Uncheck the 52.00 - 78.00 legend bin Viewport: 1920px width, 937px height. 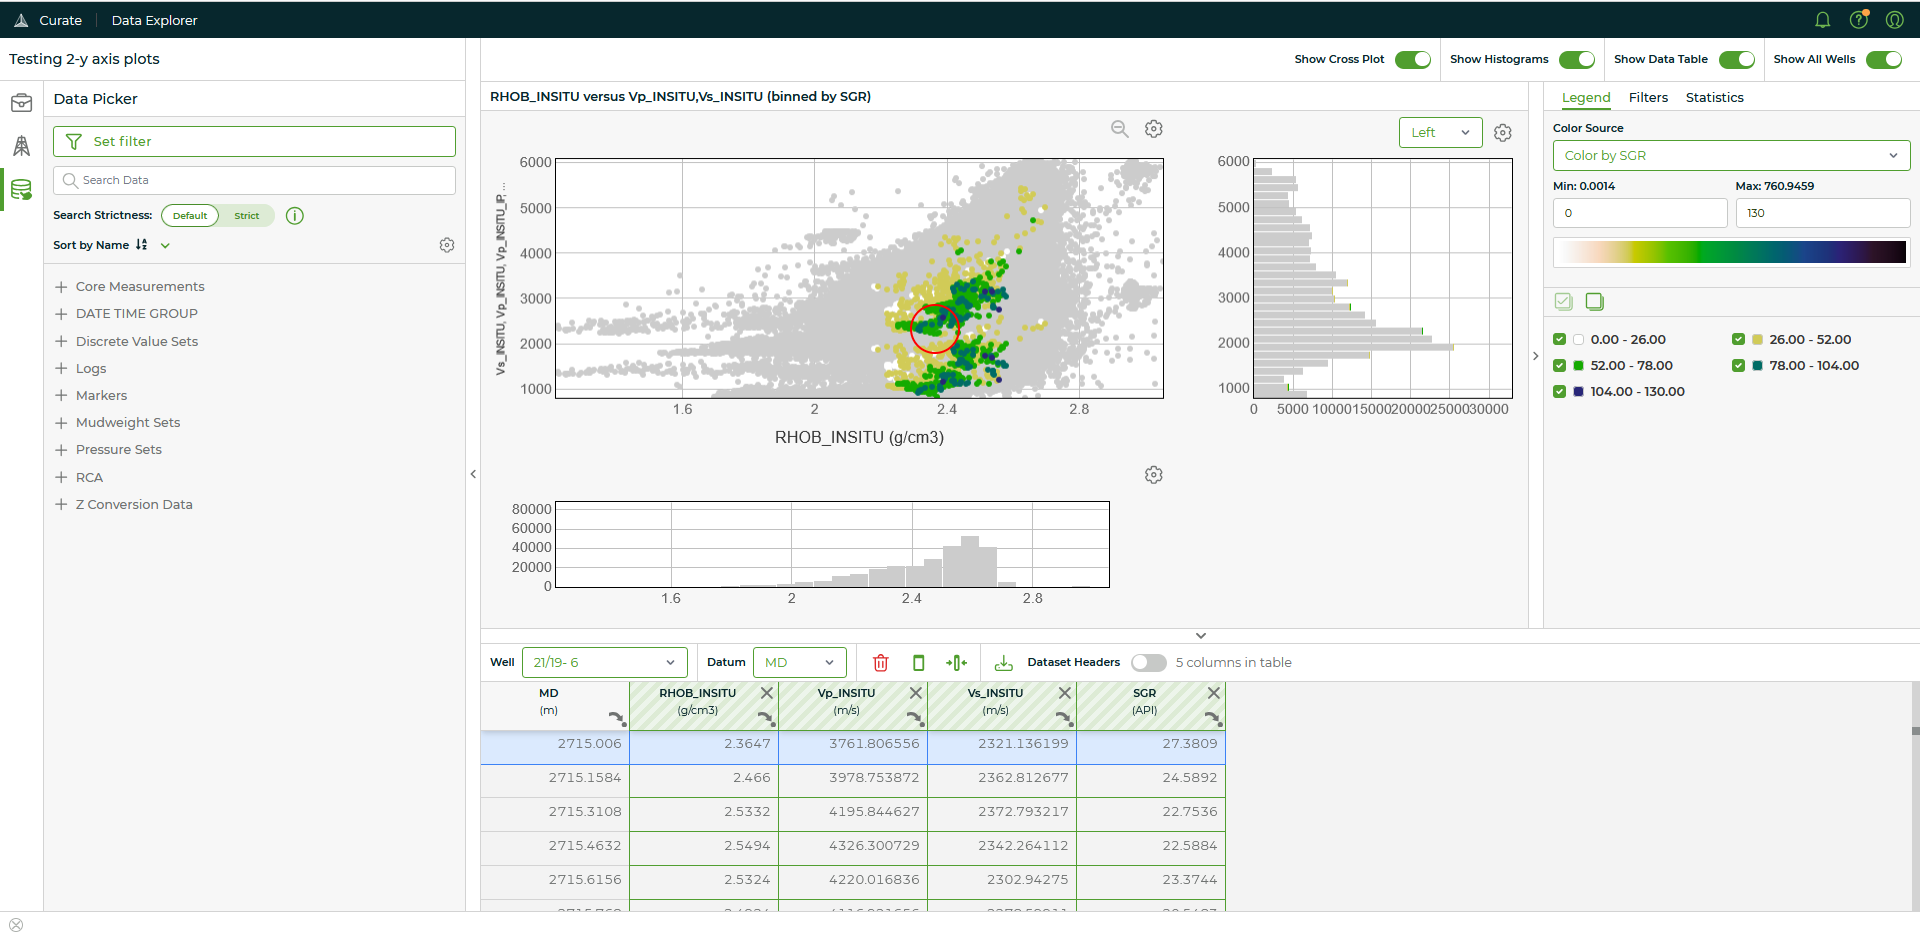pos(1559,366)
